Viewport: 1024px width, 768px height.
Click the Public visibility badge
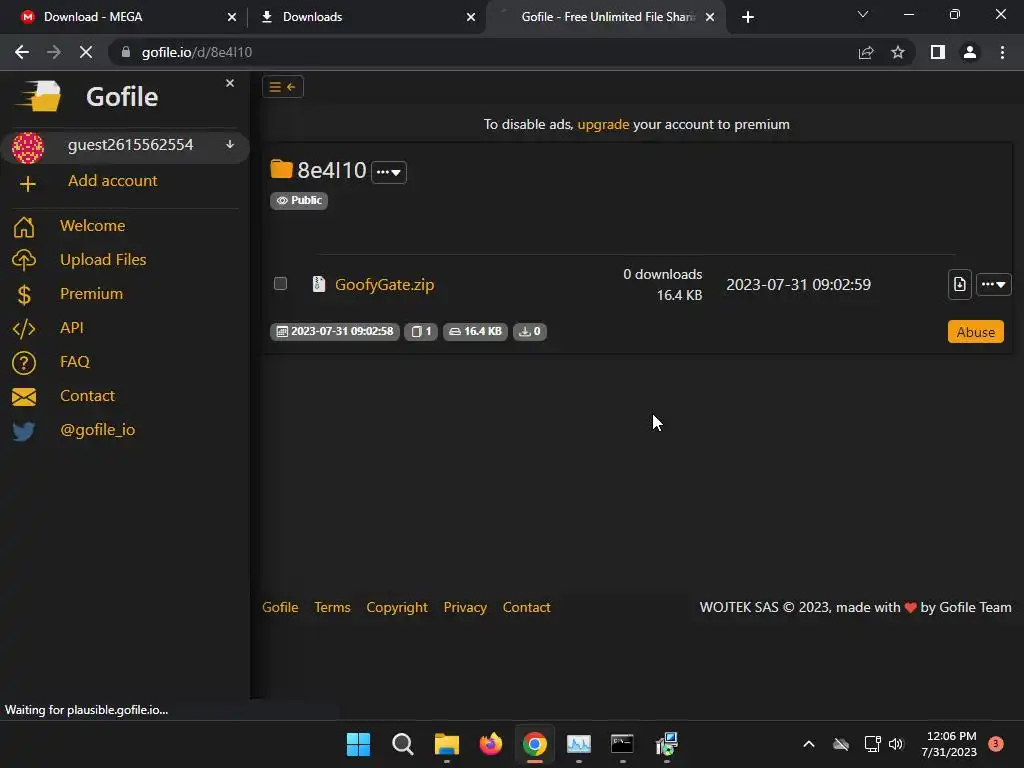pos(299,200)
